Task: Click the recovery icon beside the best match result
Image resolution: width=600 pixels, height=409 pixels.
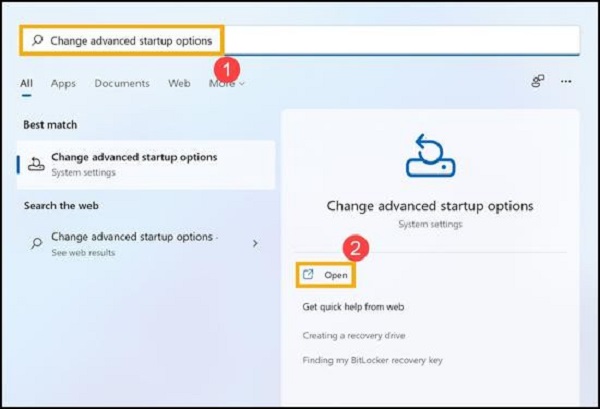Action: (x=36, y=164)
